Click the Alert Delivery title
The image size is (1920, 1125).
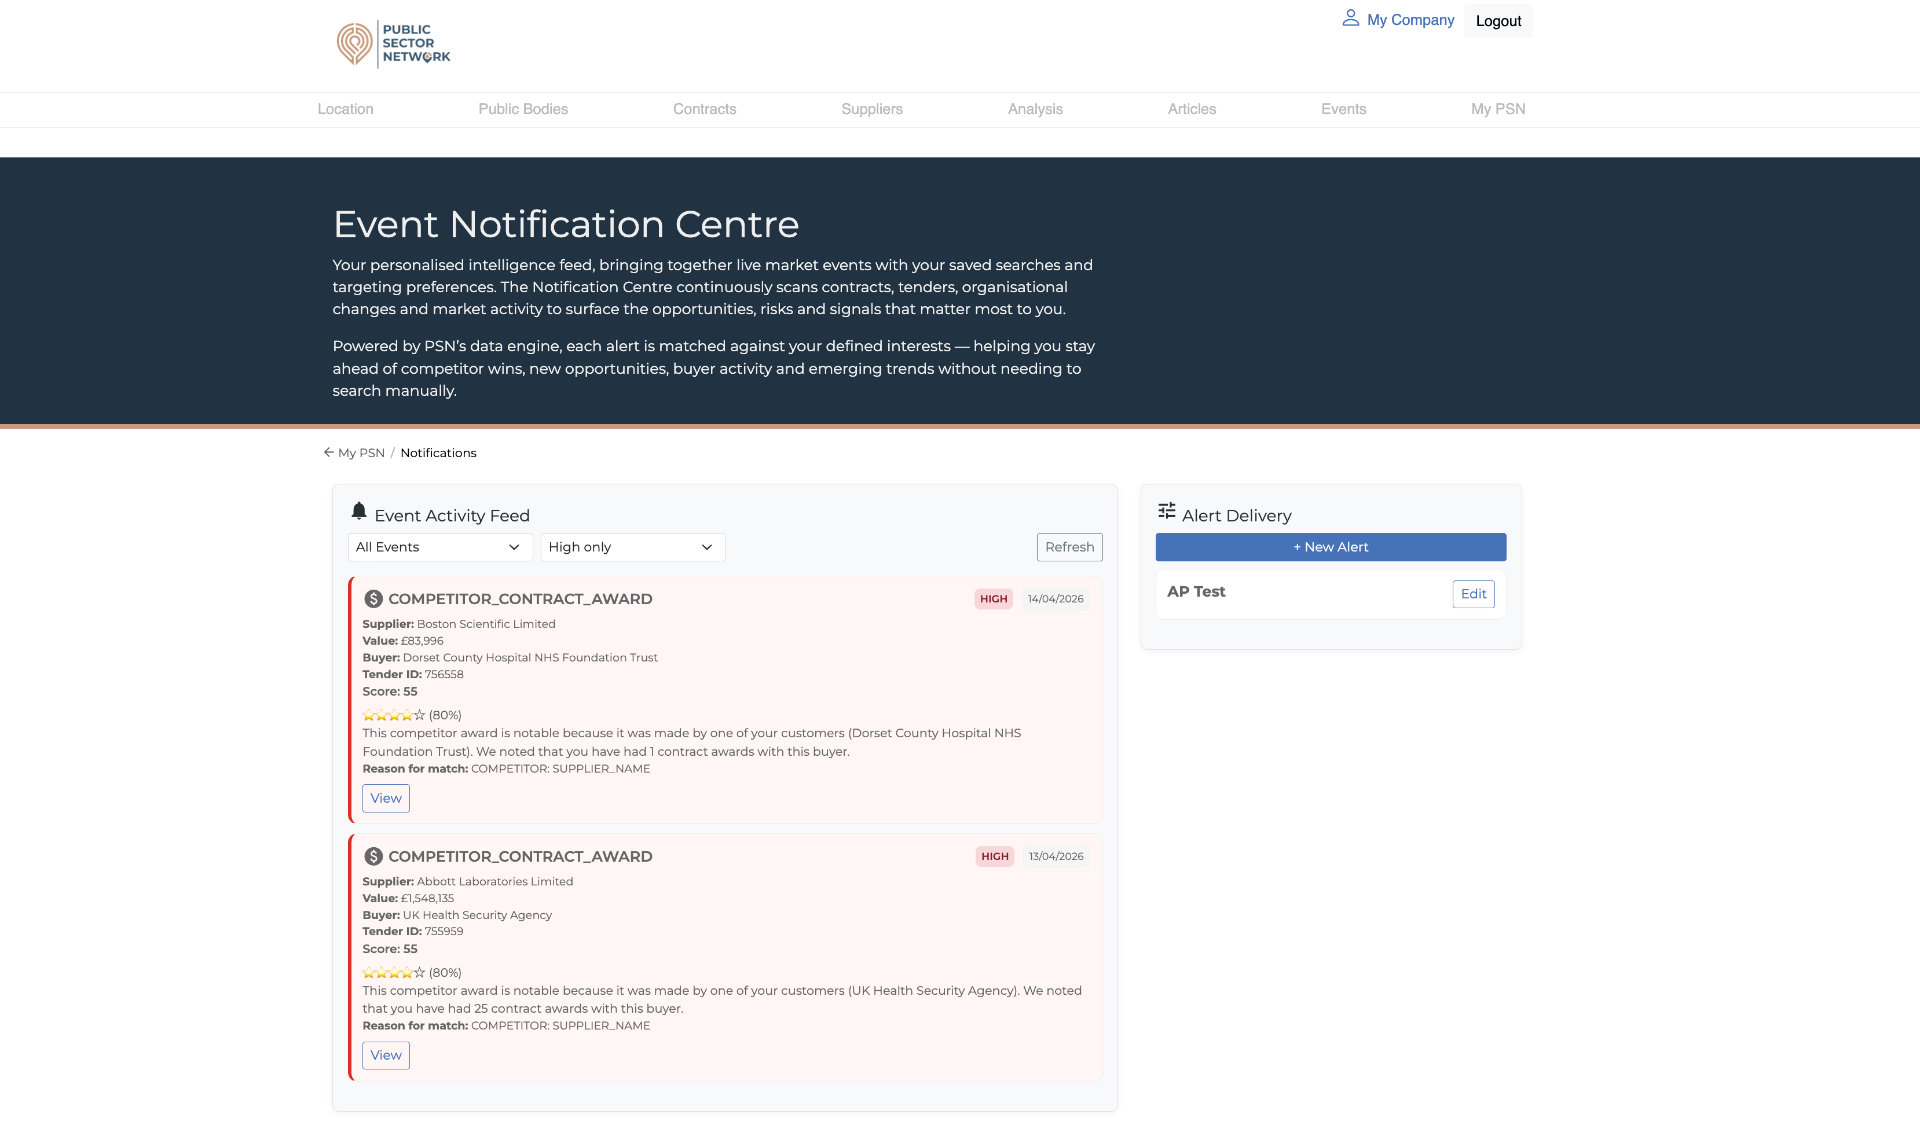coord(1237,516)
